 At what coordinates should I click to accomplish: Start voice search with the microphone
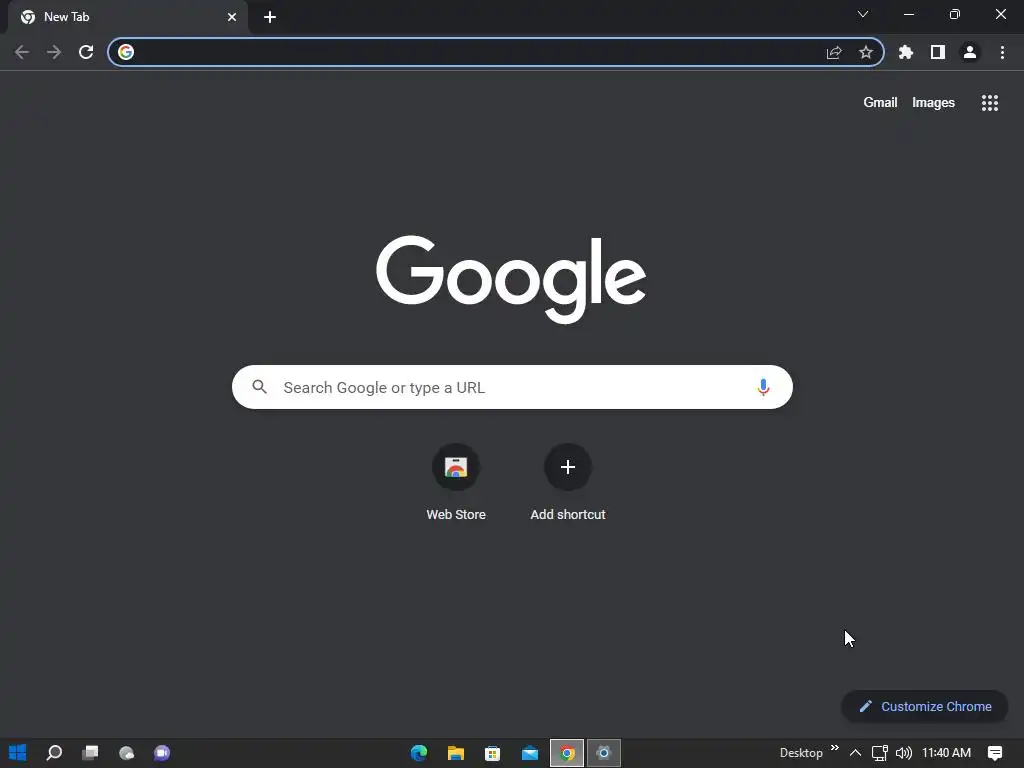point(763,387)
